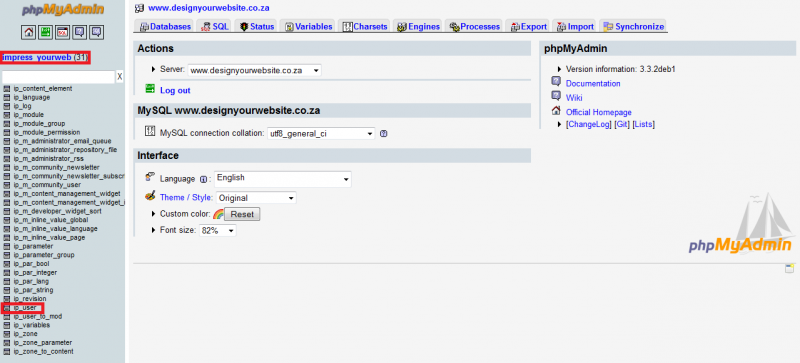
Task: Click the Wiki icon in phpMyAdmin panel
Action: [556, 96]
